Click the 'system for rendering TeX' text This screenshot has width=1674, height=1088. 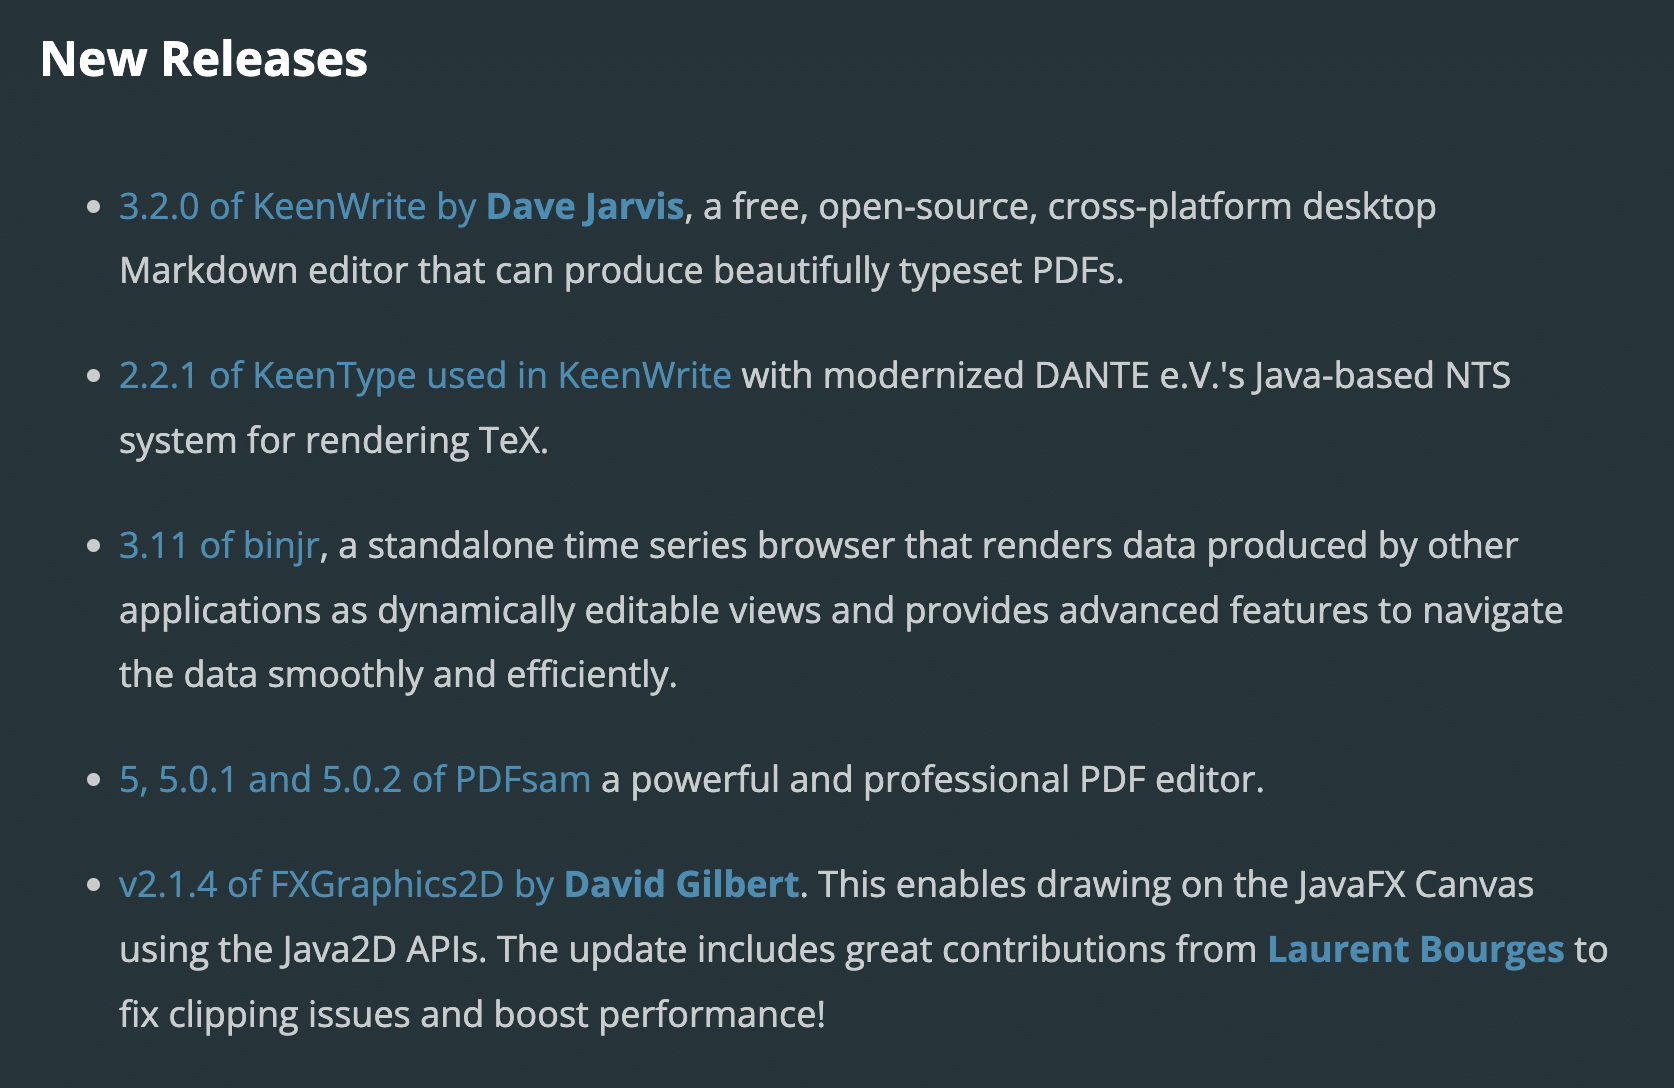[334, 441]
